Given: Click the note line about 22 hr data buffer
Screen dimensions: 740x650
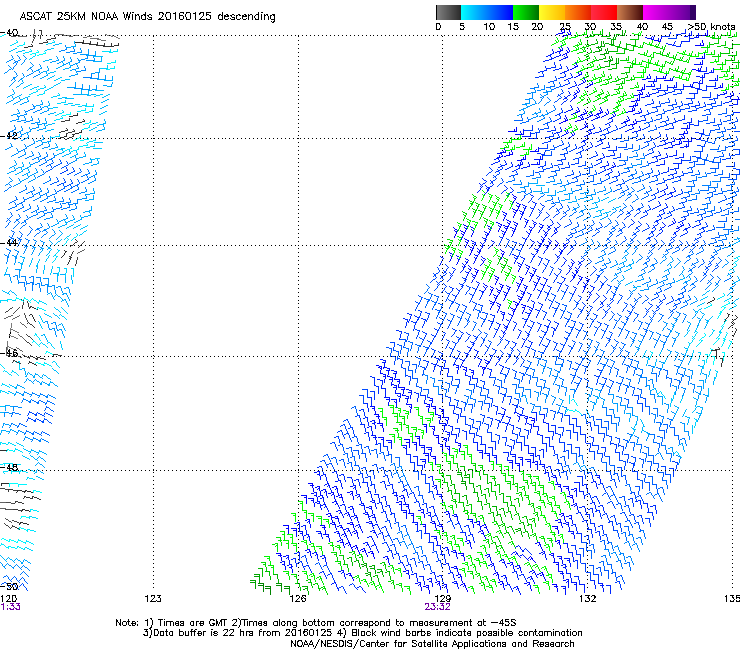Looking at the screenshot, I should point(362,633).
